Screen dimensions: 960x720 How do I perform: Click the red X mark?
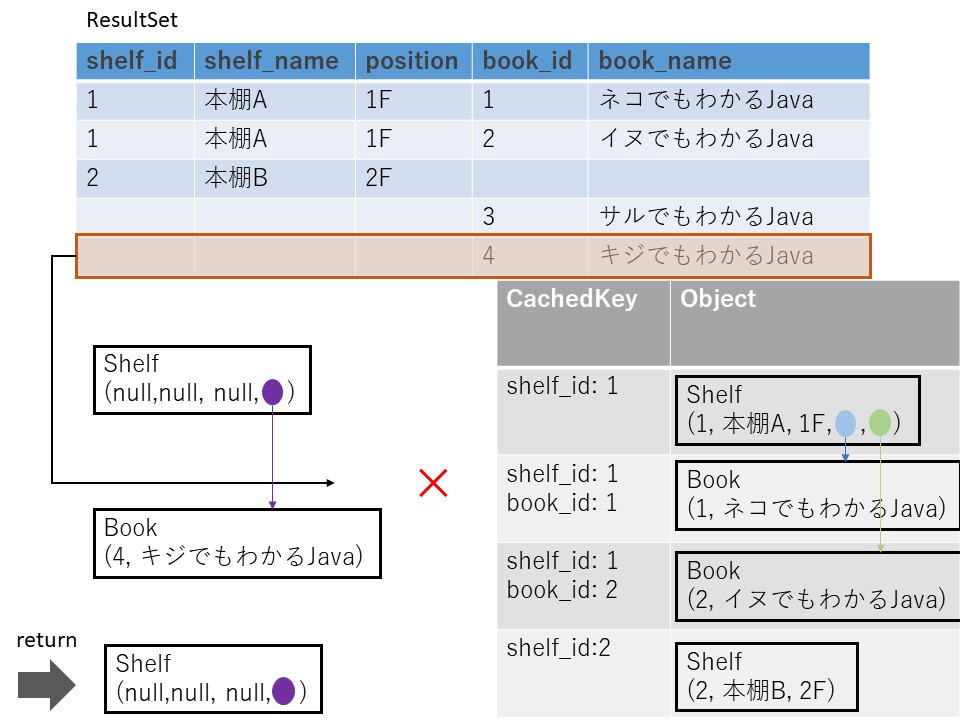[x=432, y=484]
